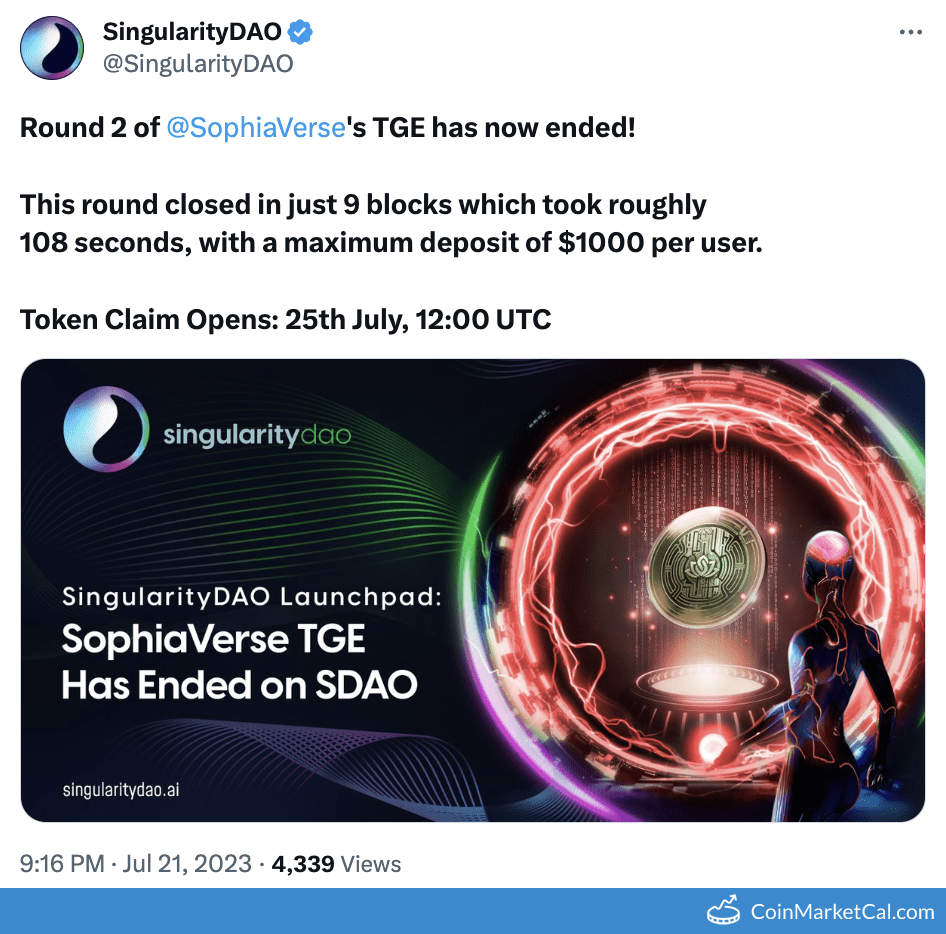This screenshot has height=934, width=946.
Task: Click the blue verified badge
Action: pos(300,32)
